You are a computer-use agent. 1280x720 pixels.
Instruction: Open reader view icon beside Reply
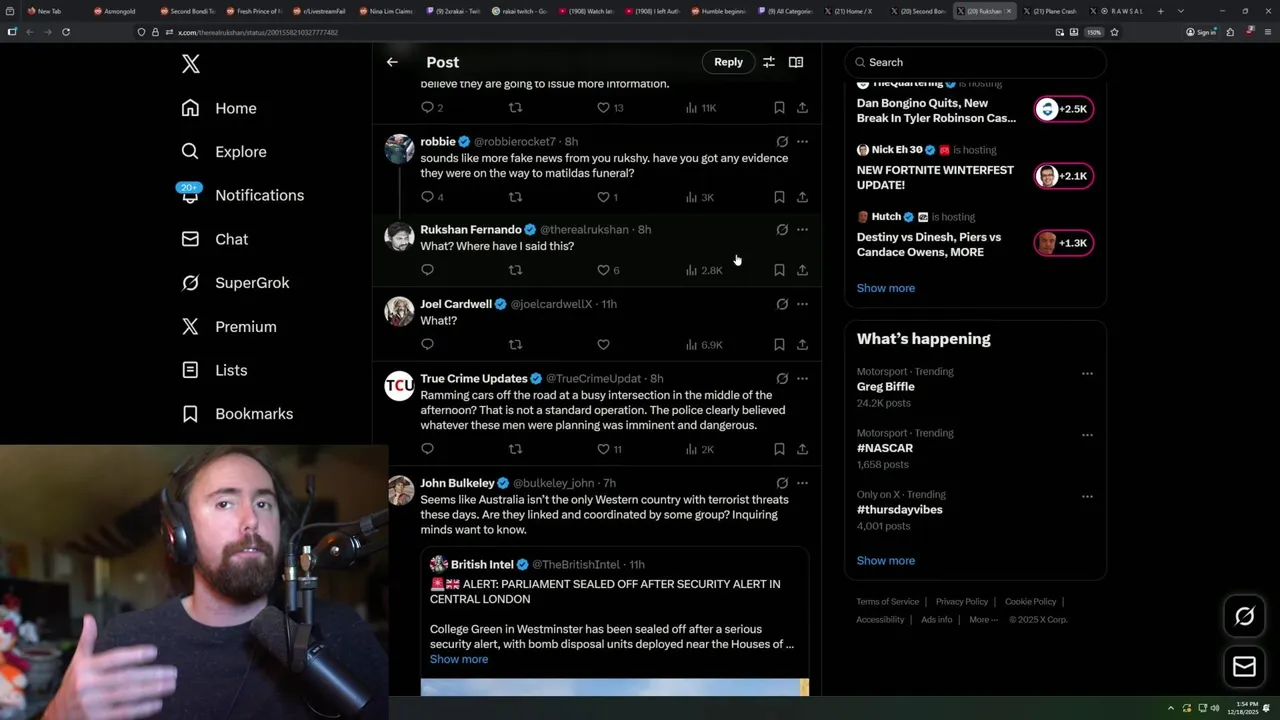pyautogui.click(x=796, y=62)
